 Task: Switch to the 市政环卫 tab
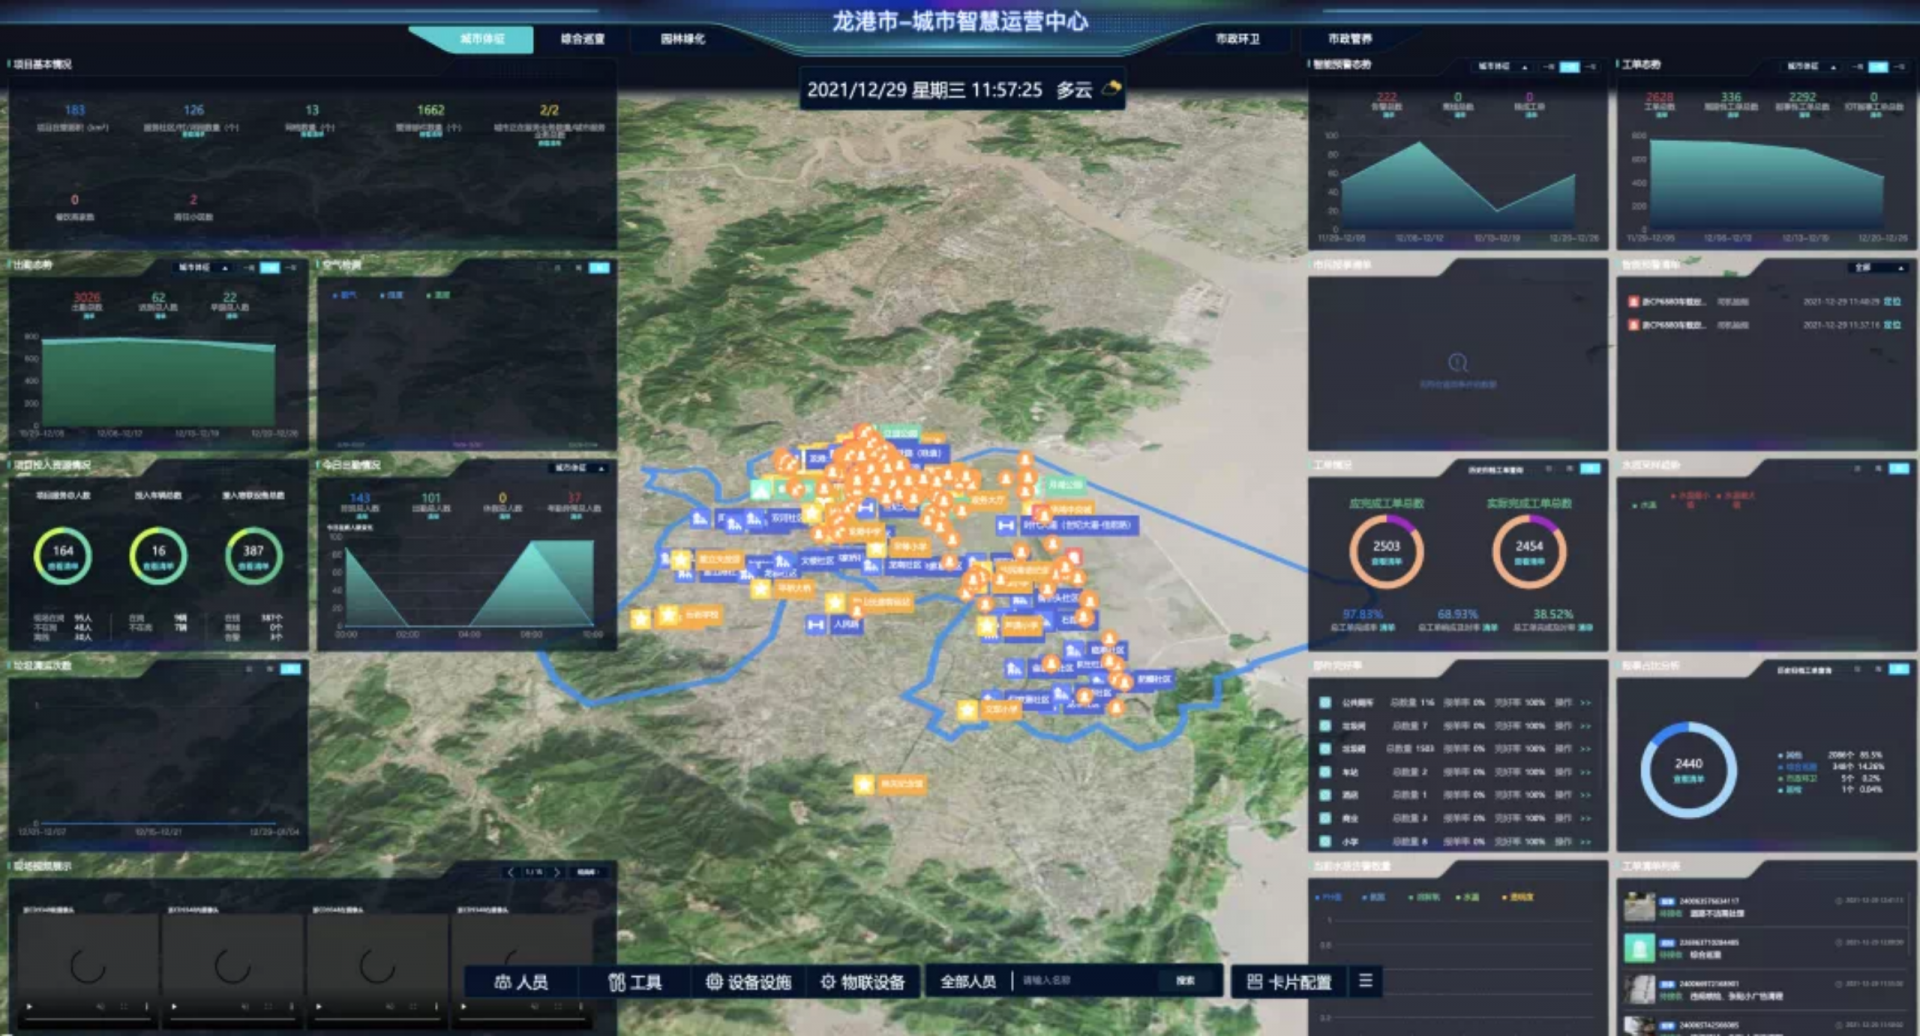[1238, 39]
